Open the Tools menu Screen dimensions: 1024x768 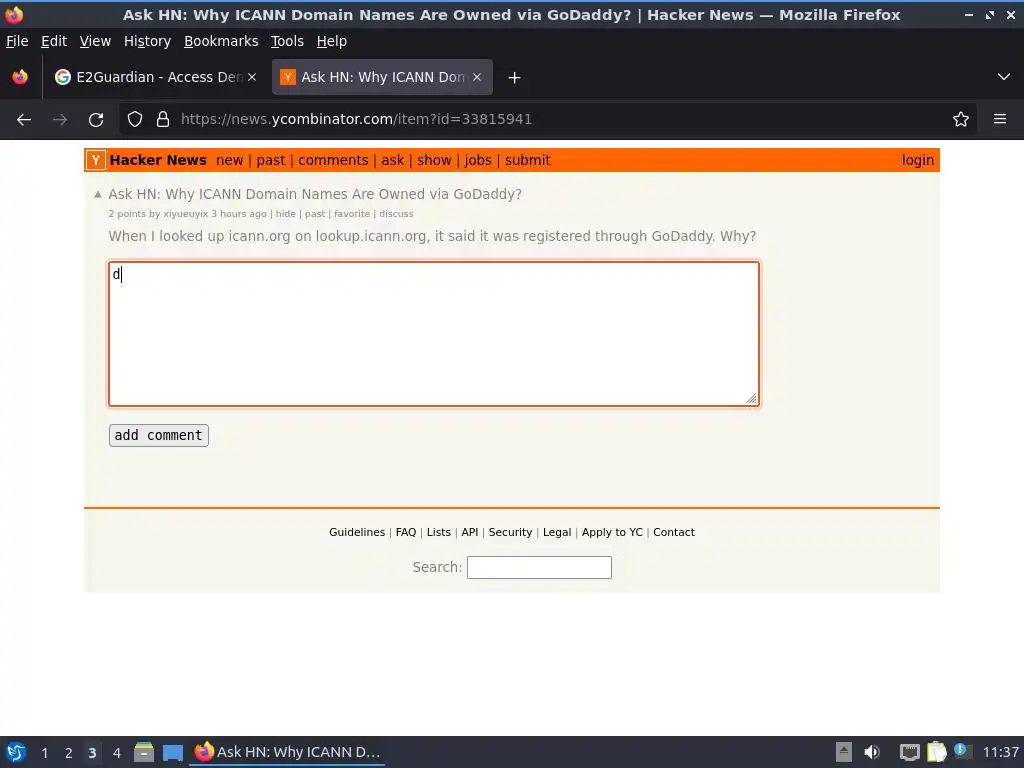287,41
